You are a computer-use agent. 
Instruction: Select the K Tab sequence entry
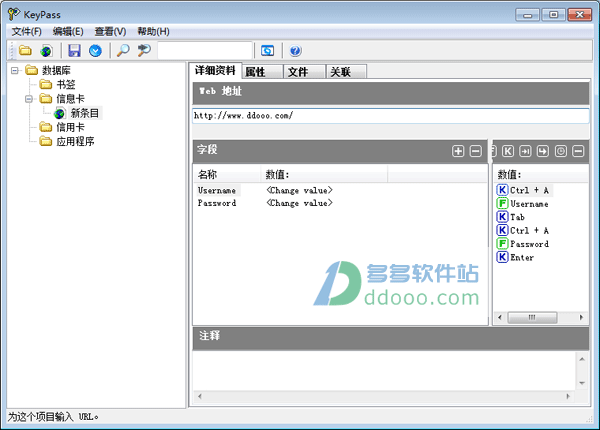pos(510,217)
